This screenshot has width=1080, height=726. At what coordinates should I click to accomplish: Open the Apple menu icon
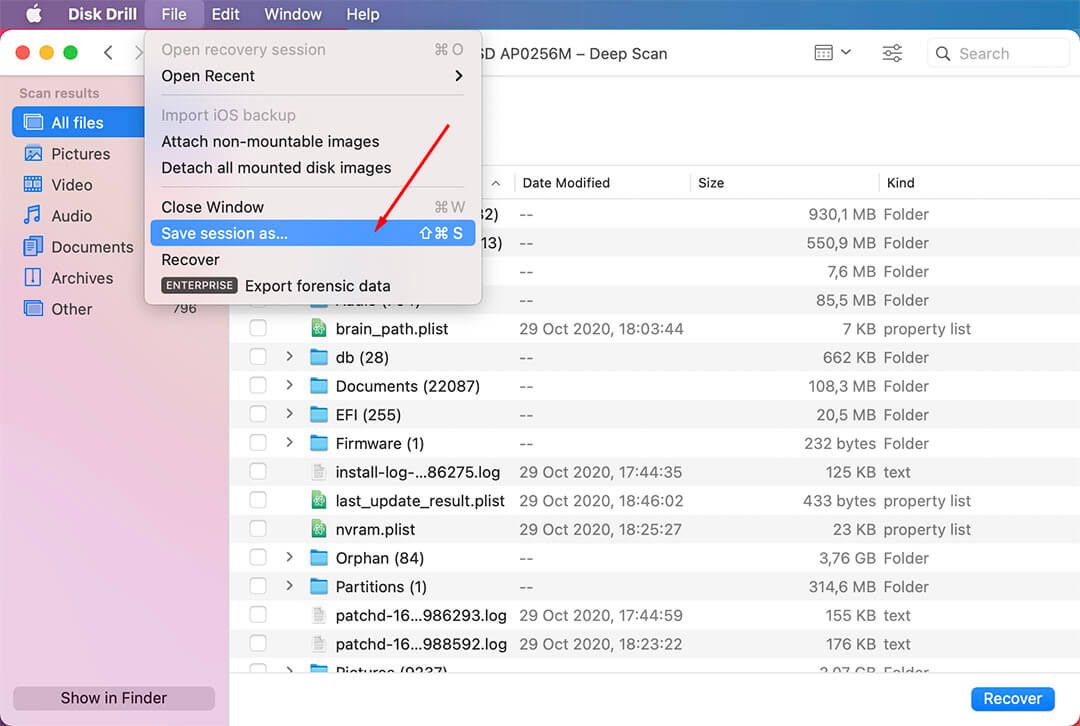(x=33, y=14)
